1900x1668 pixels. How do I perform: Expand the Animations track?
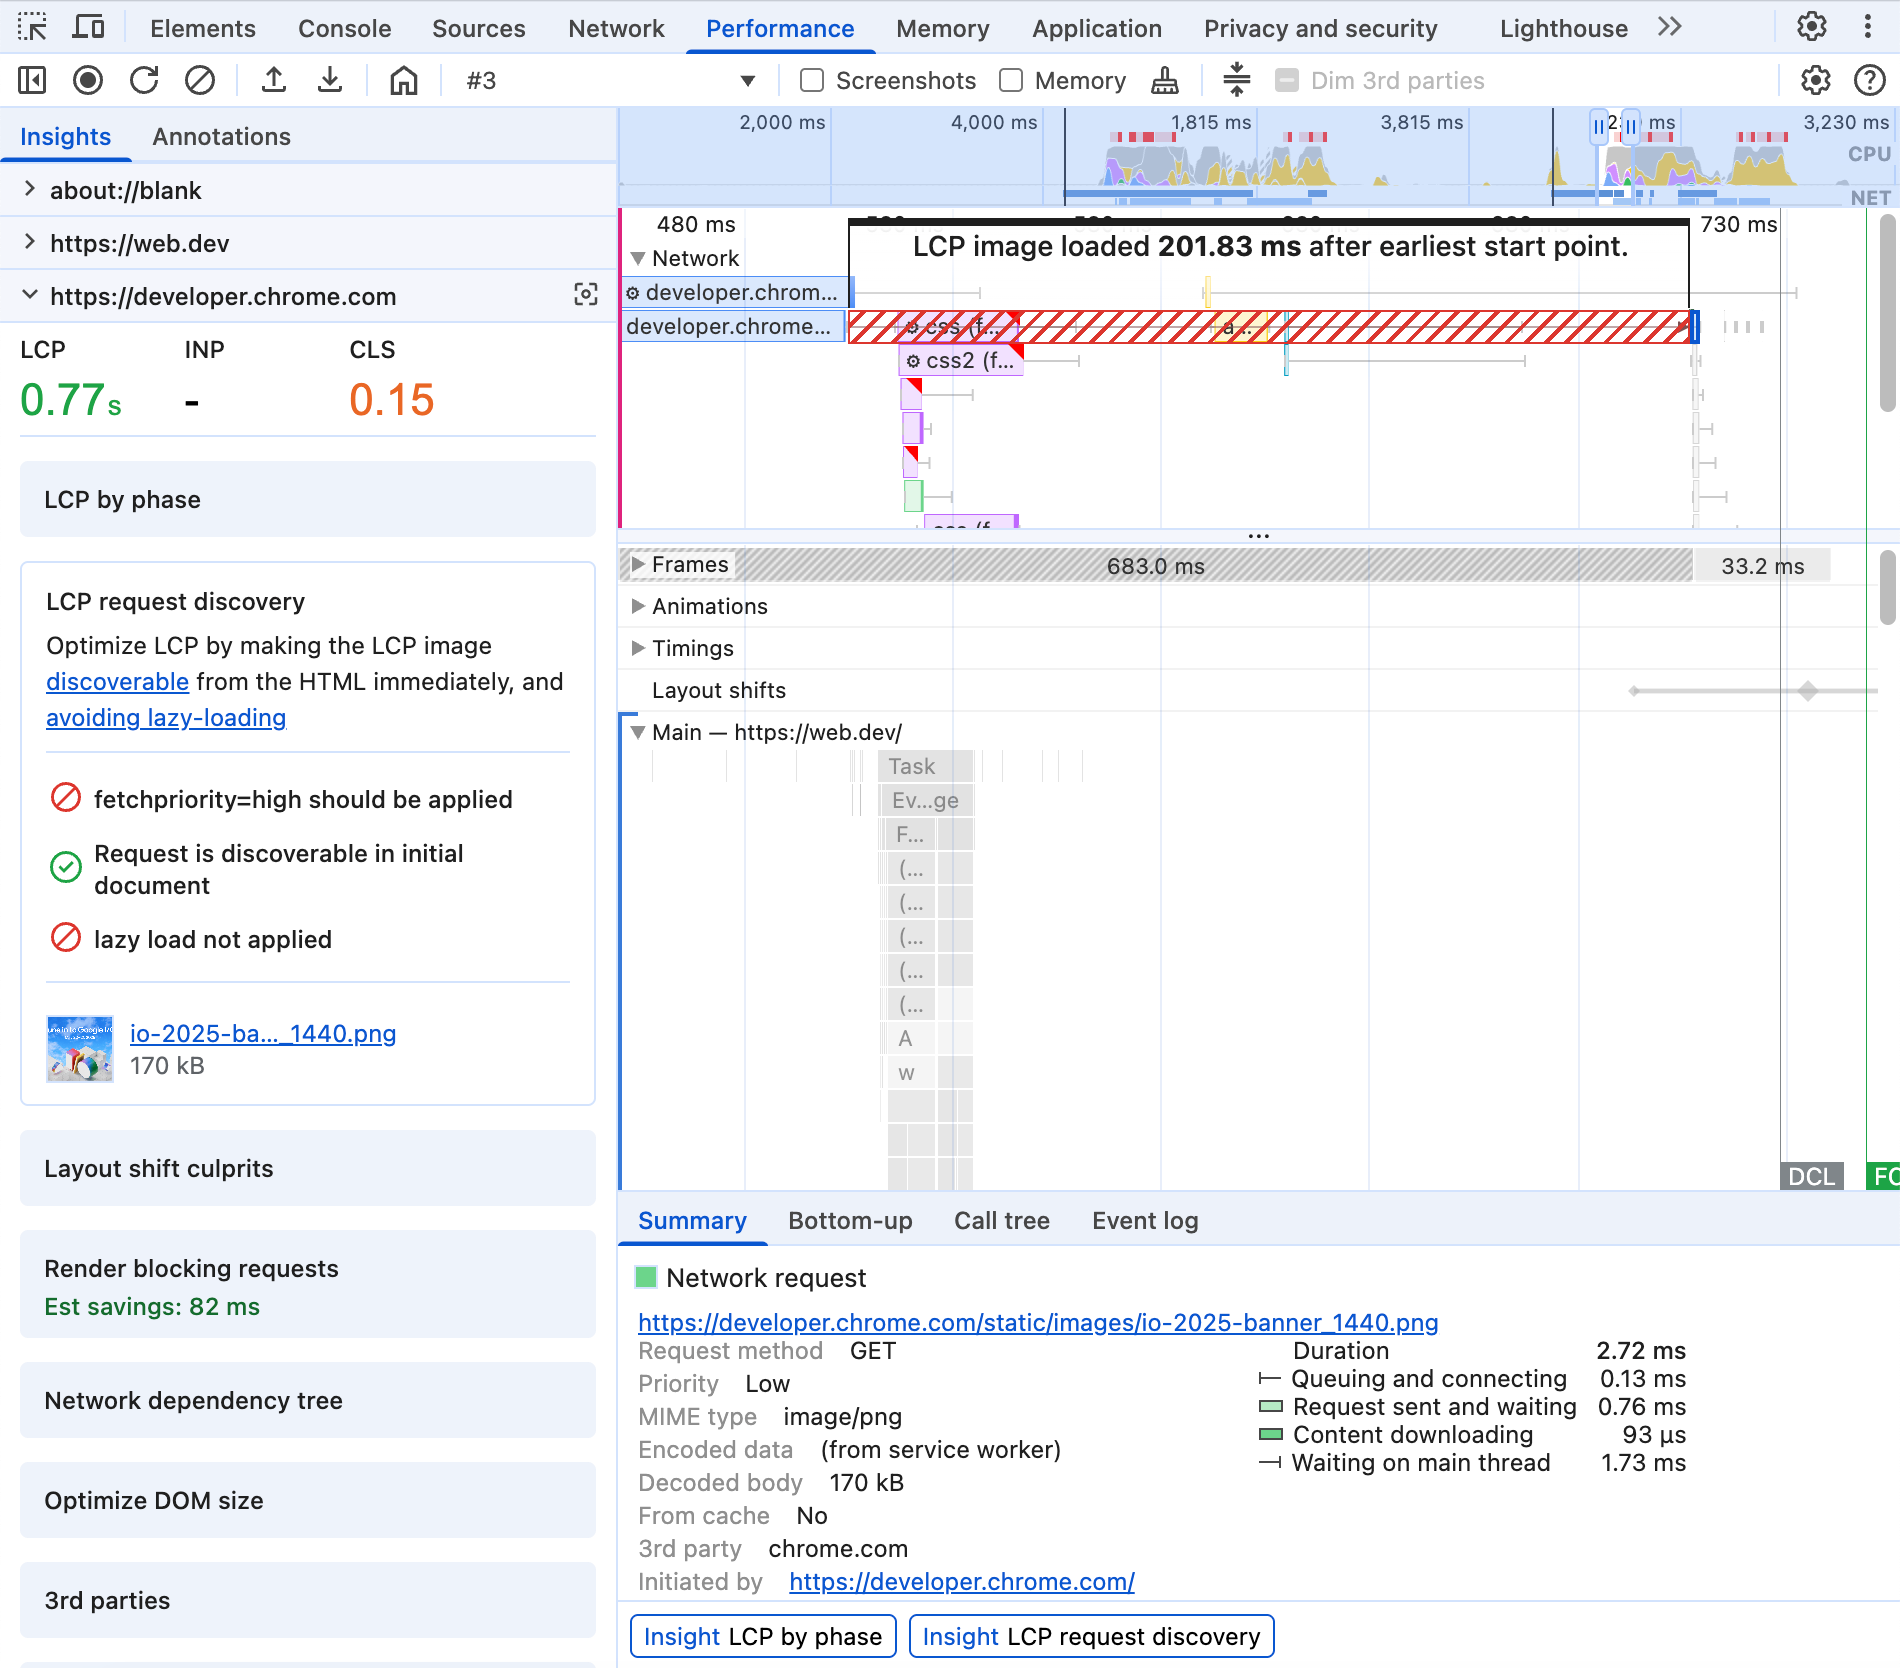click(x=637, y=606)
